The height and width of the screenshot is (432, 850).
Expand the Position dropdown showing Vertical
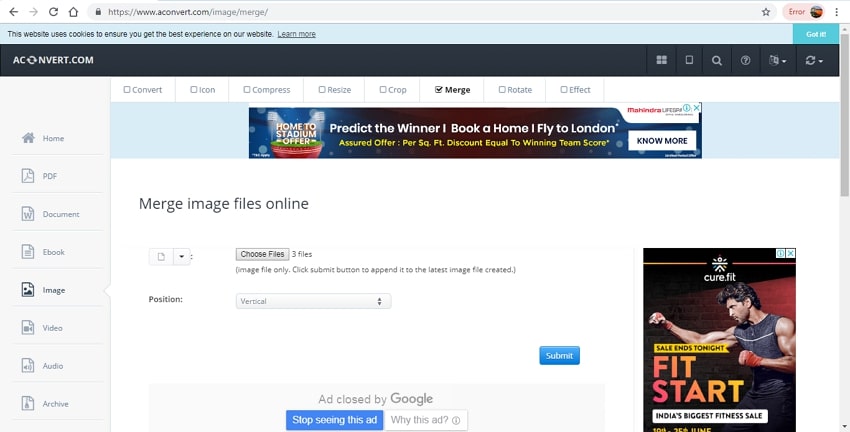(313, 301)
